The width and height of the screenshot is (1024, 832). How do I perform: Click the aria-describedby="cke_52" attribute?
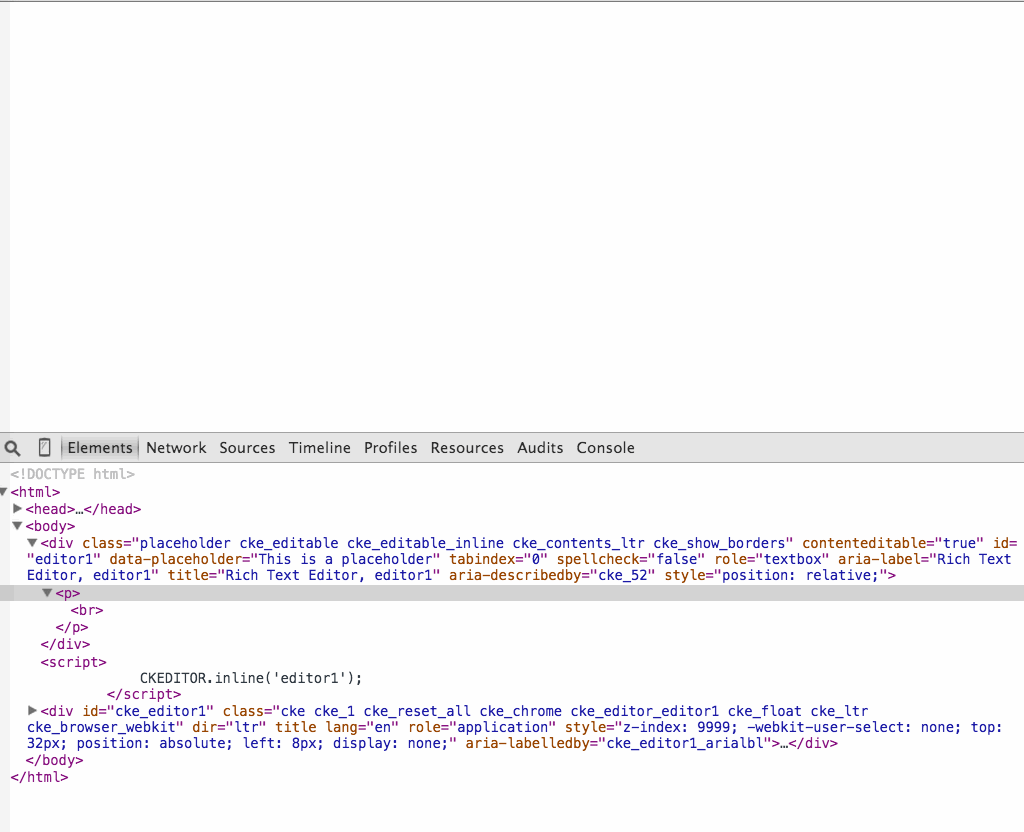click(x=552, y=575)
